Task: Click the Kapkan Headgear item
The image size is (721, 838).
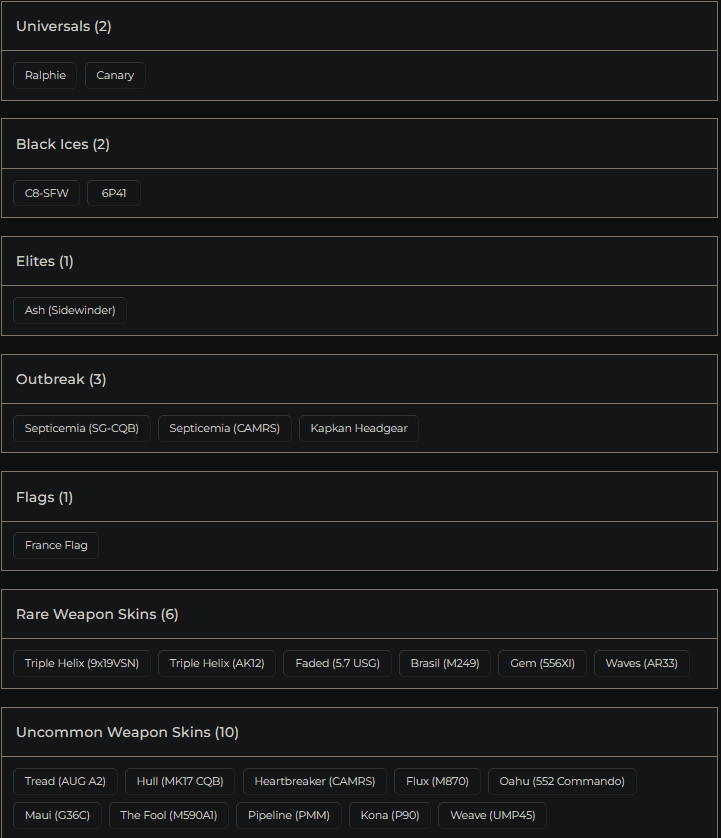Action: pos(358,428)
